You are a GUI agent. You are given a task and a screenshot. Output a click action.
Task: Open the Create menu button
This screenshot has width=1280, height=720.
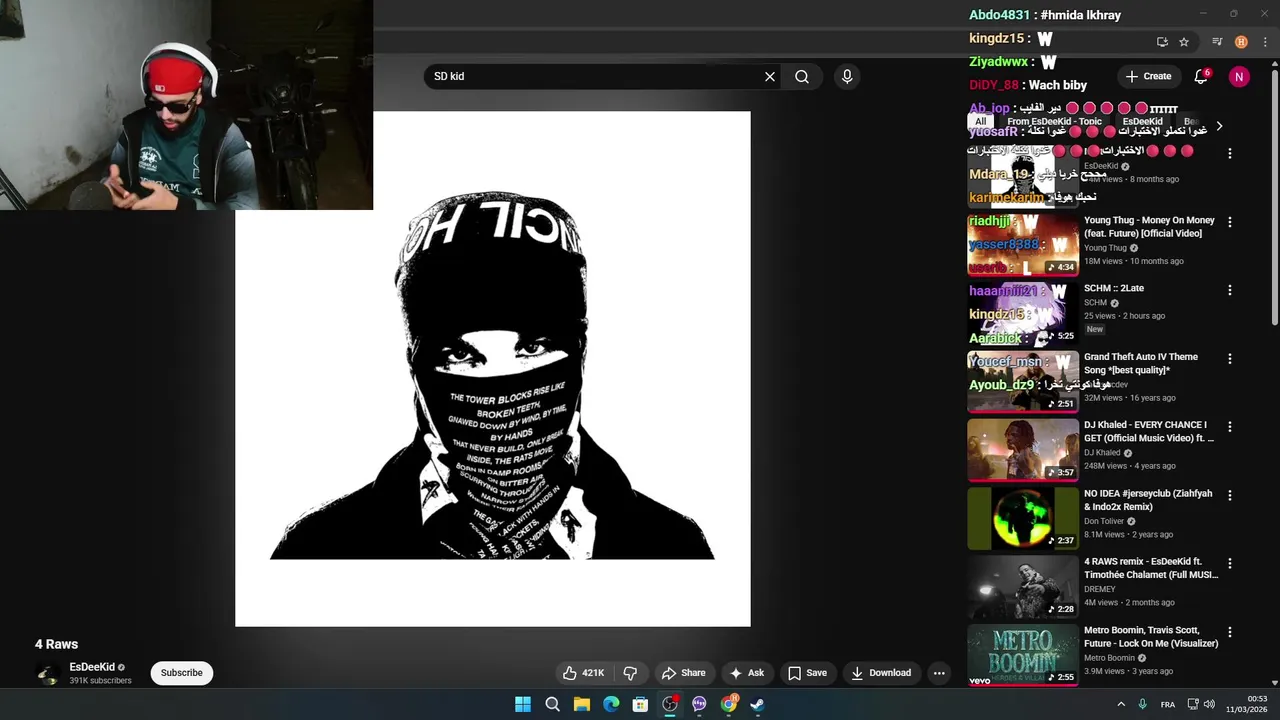click(1147, 76)
